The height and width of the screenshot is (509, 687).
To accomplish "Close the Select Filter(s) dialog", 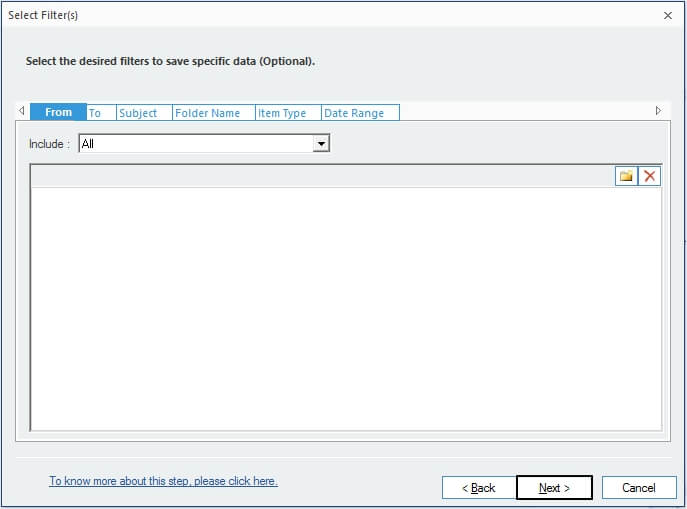I will 668,16.
